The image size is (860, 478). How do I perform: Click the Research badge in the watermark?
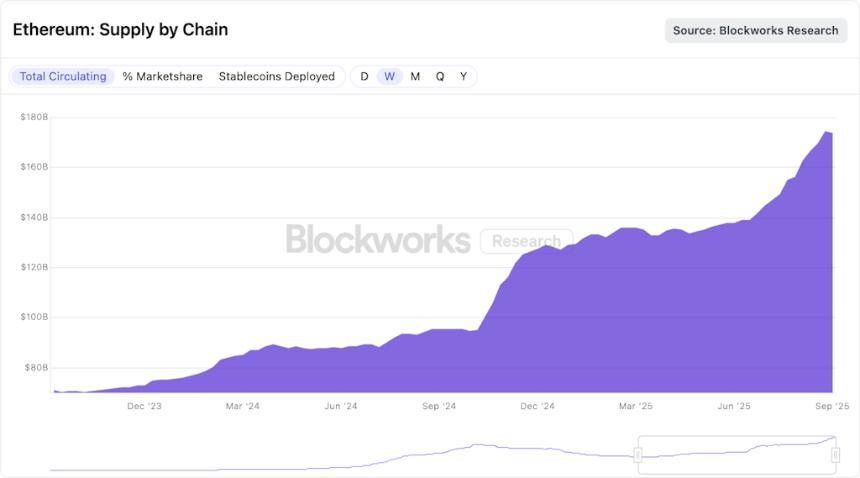coord(526,241)
